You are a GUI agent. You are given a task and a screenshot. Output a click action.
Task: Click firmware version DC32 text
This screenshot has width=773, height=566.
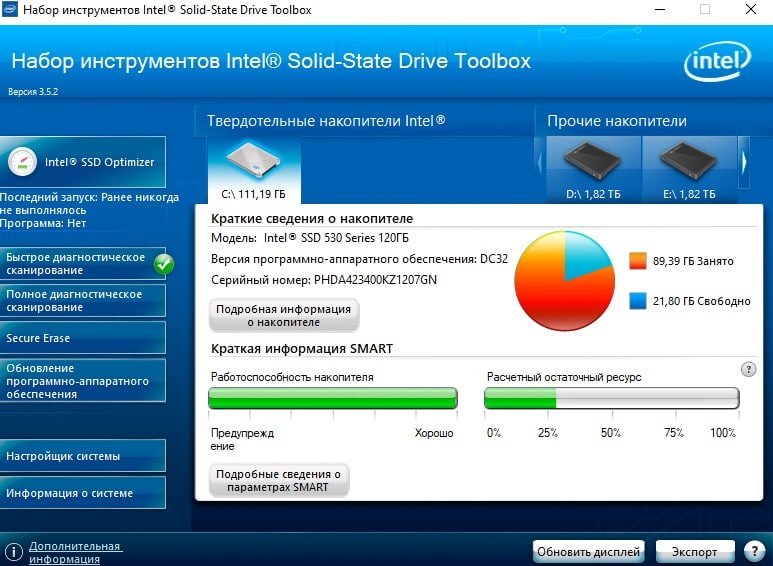494,259
